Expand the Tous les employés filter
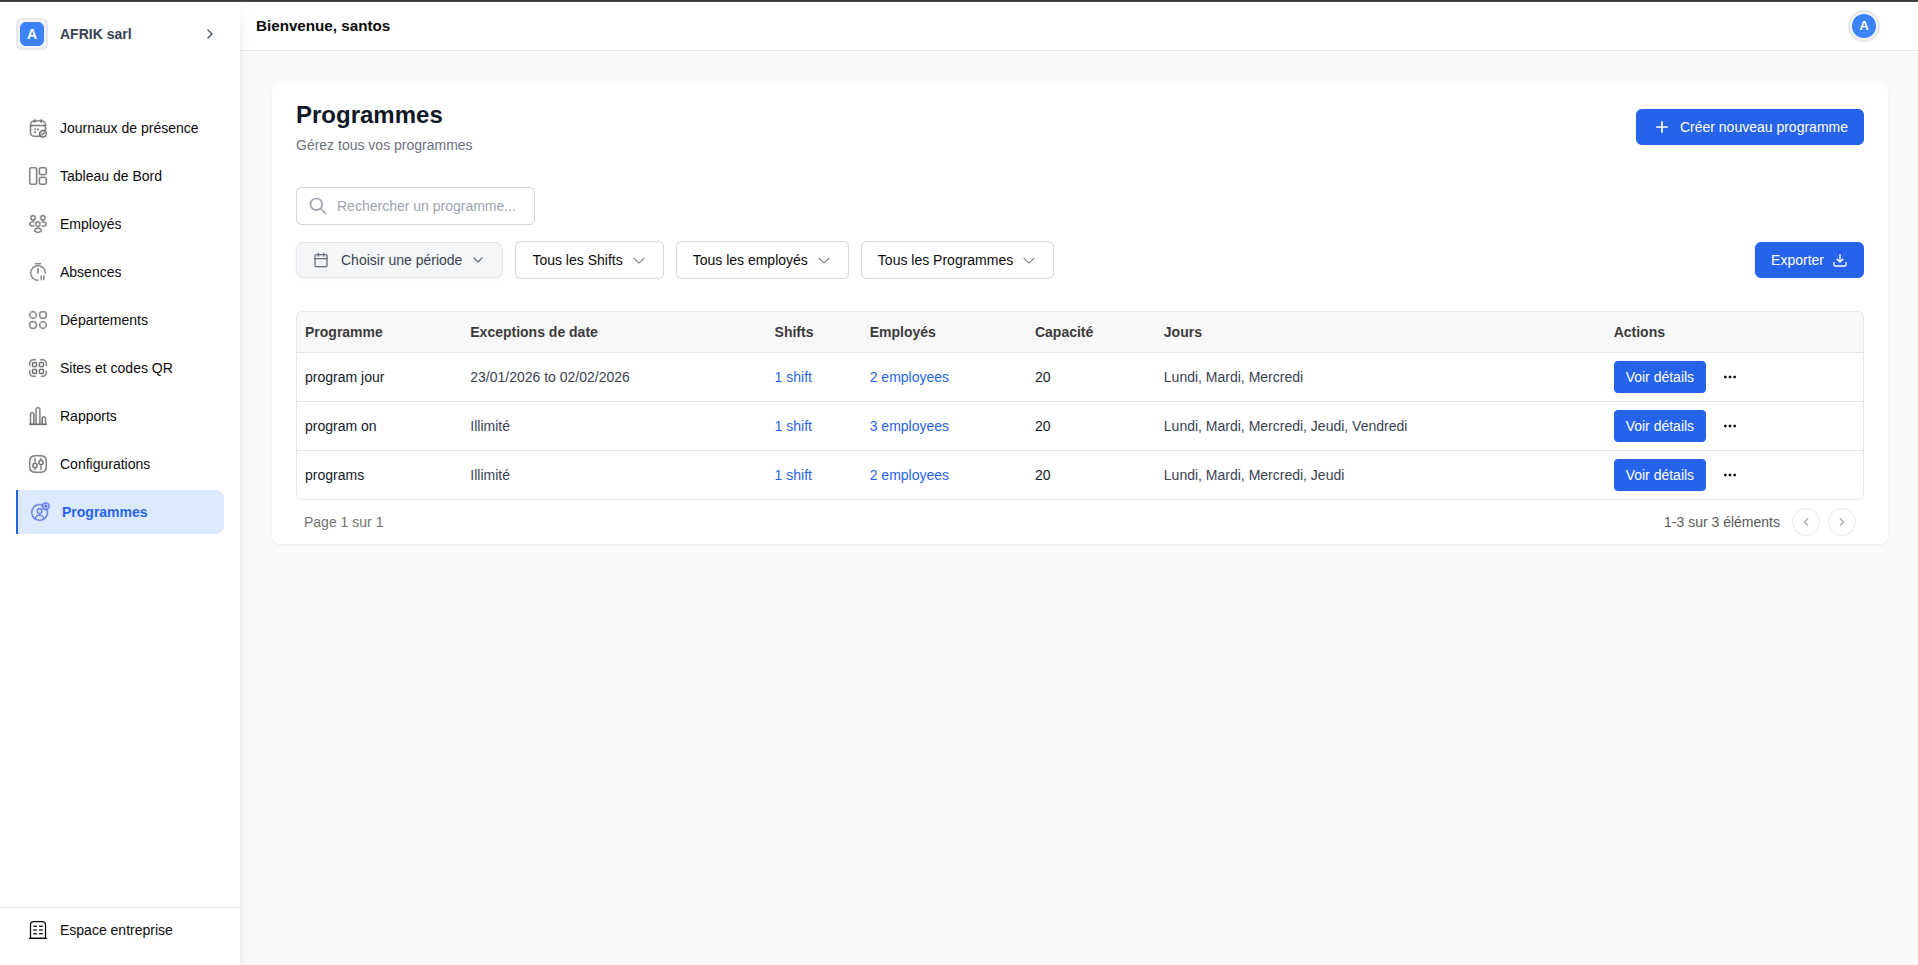The width and height of the screenshot is (1918, 965). click(x=761, y=260)
